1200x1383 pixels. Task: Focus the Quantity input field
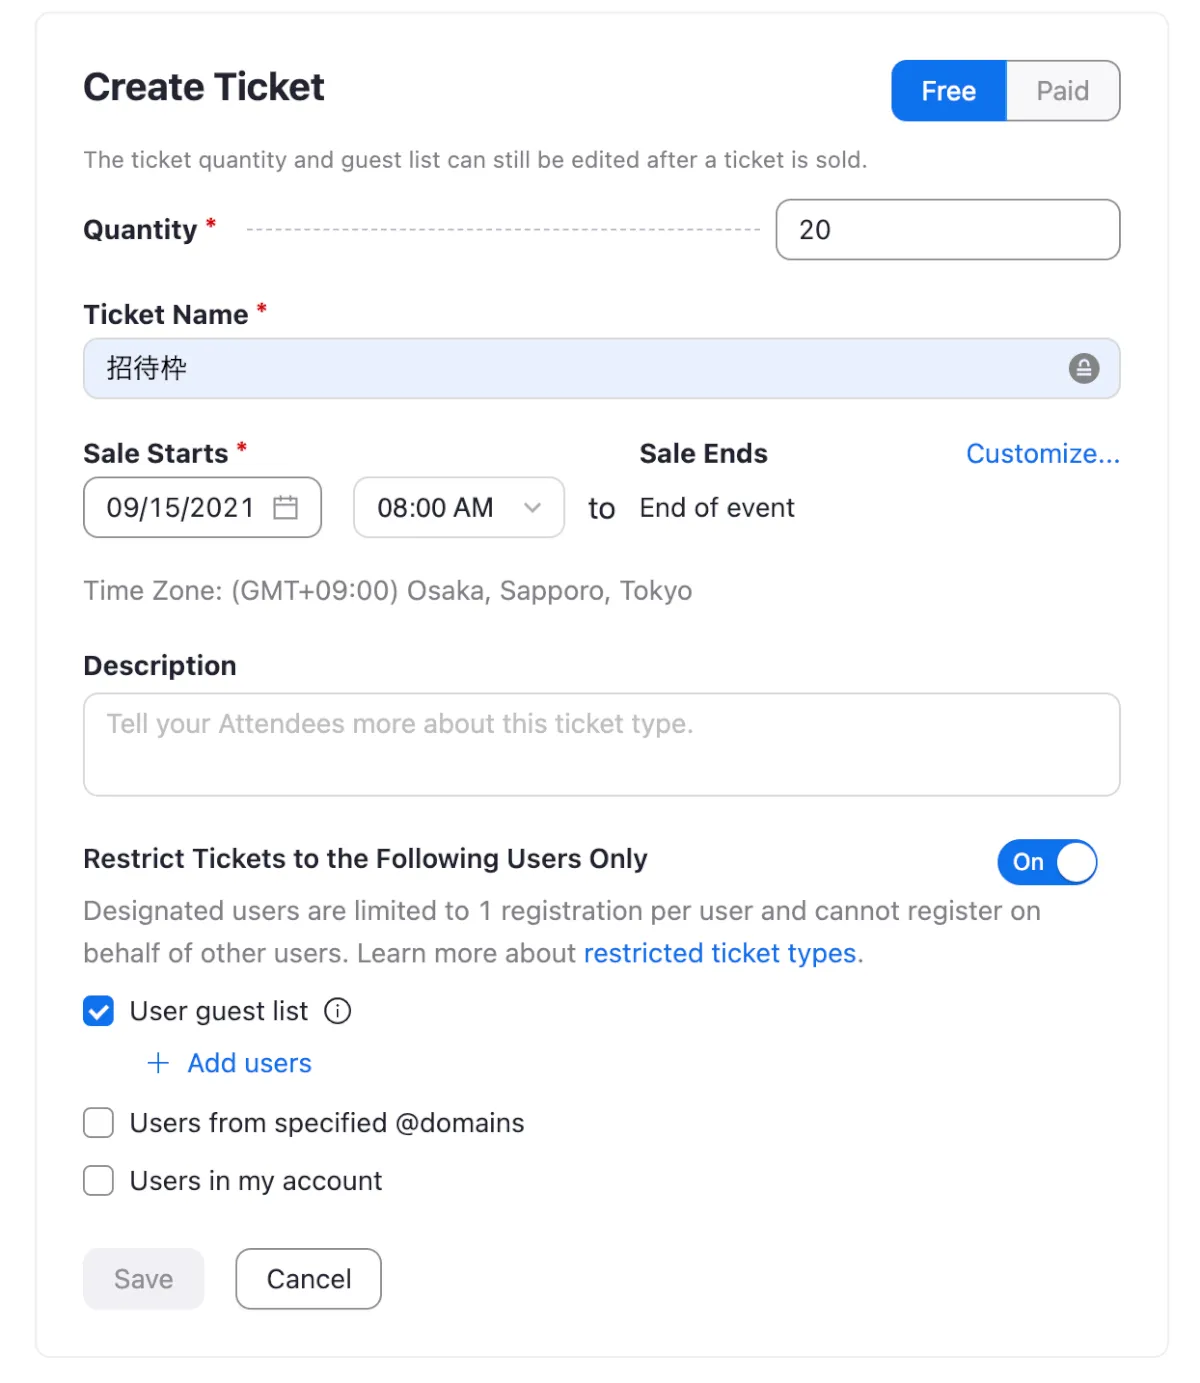[x=947, y=230]
